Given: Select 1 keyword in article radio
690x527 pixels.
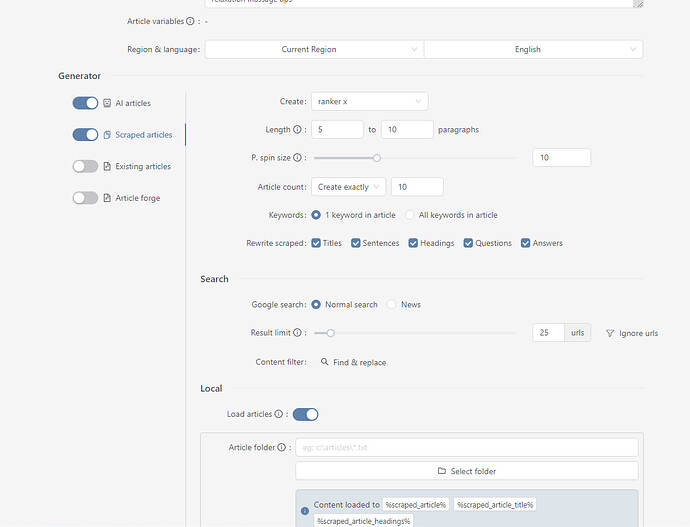Looking at the screenshot, I should click(x=316, y=215).
